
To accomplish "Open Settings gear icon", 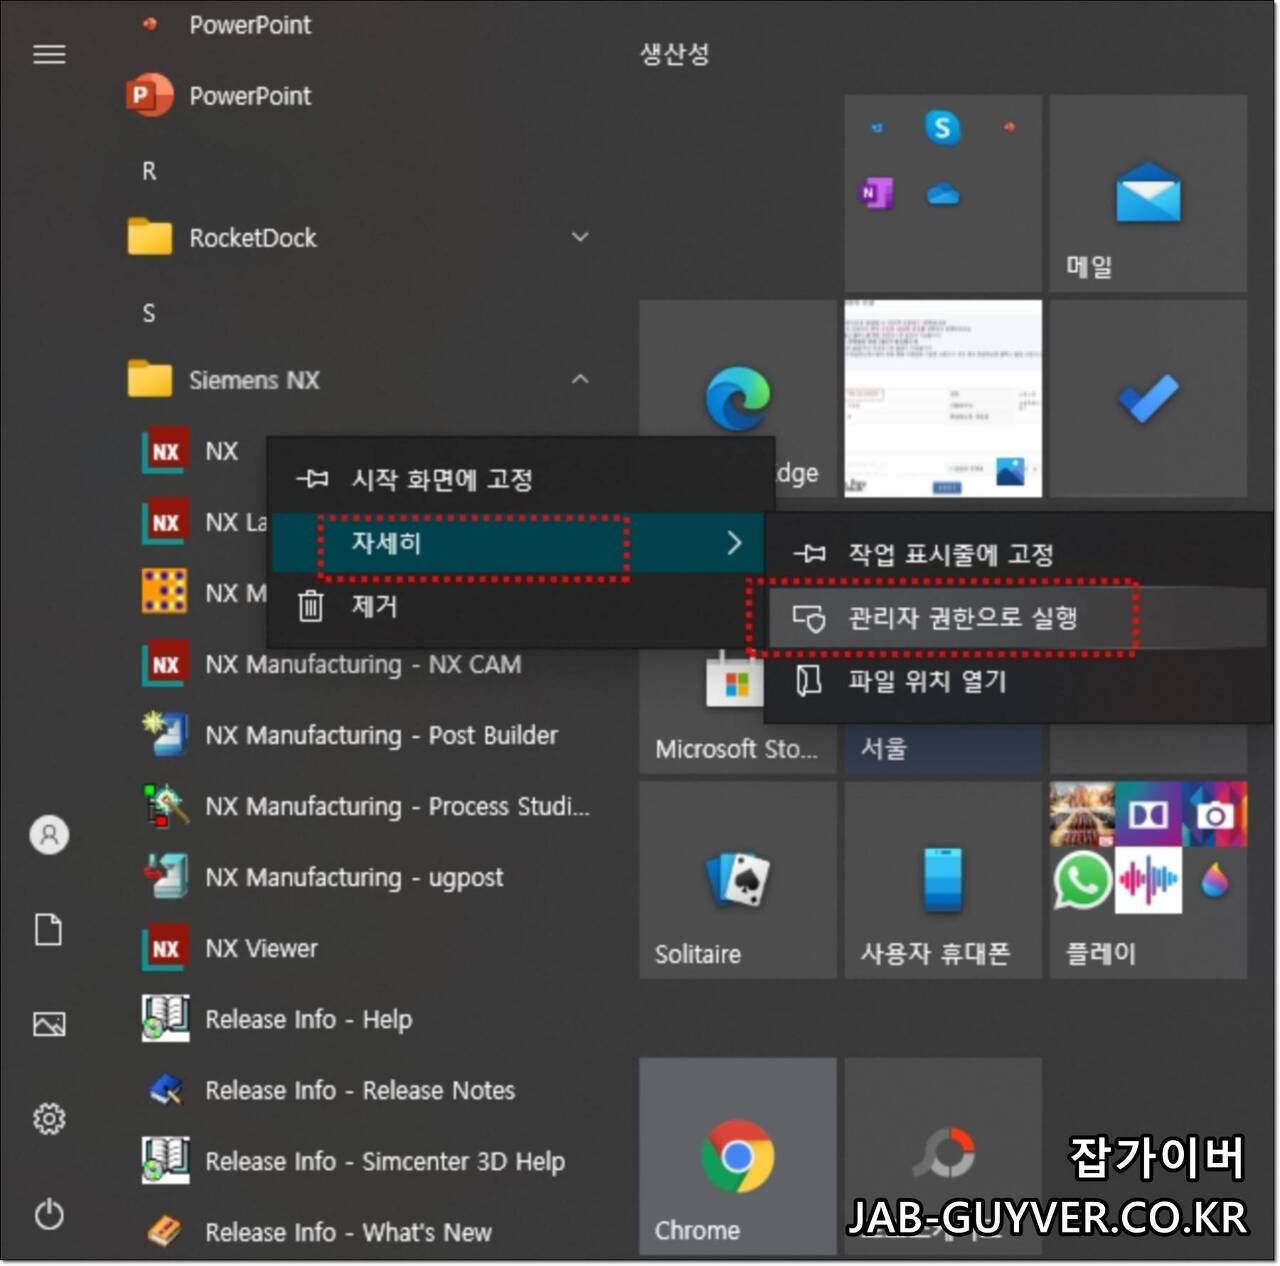I will pos(49,1118).
